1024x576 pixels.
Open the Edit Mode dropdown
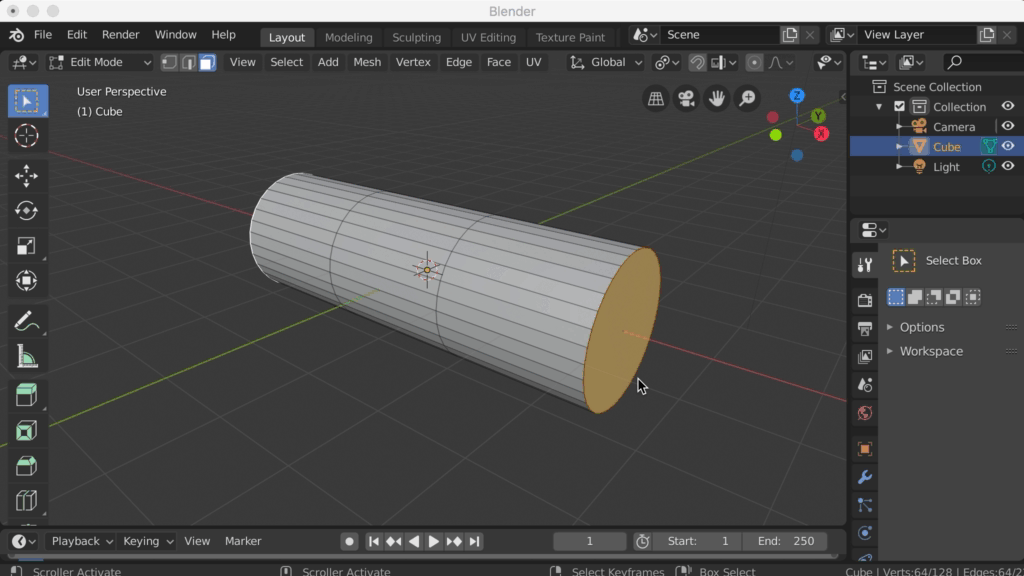[99, 62]
